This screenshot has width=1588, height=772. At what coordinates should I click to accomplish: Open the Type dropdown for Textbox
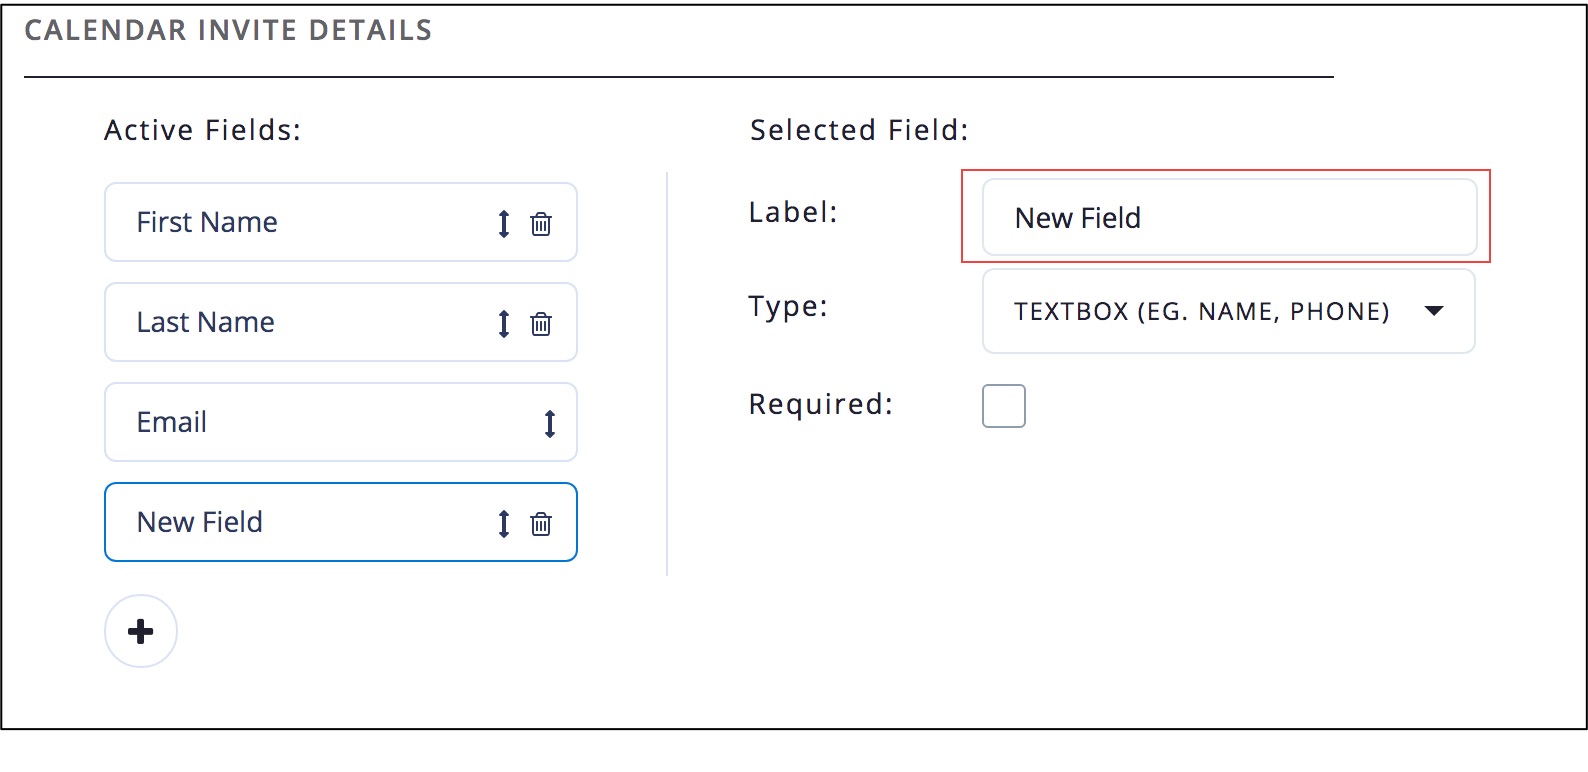(x=1228, y=312)
